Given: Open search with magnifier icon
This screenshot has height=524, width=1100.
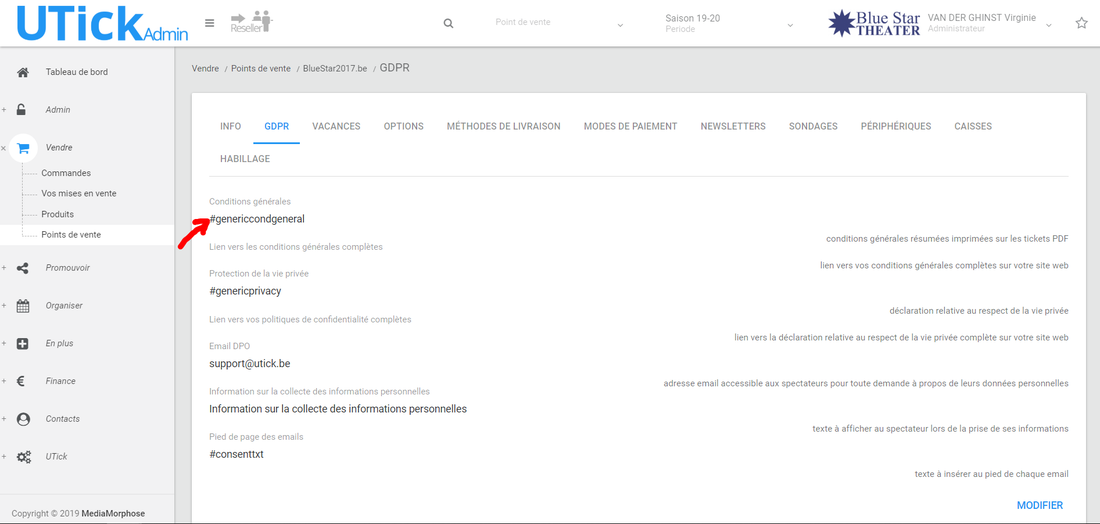Looking at the screenshot, I should click(448, 23).
